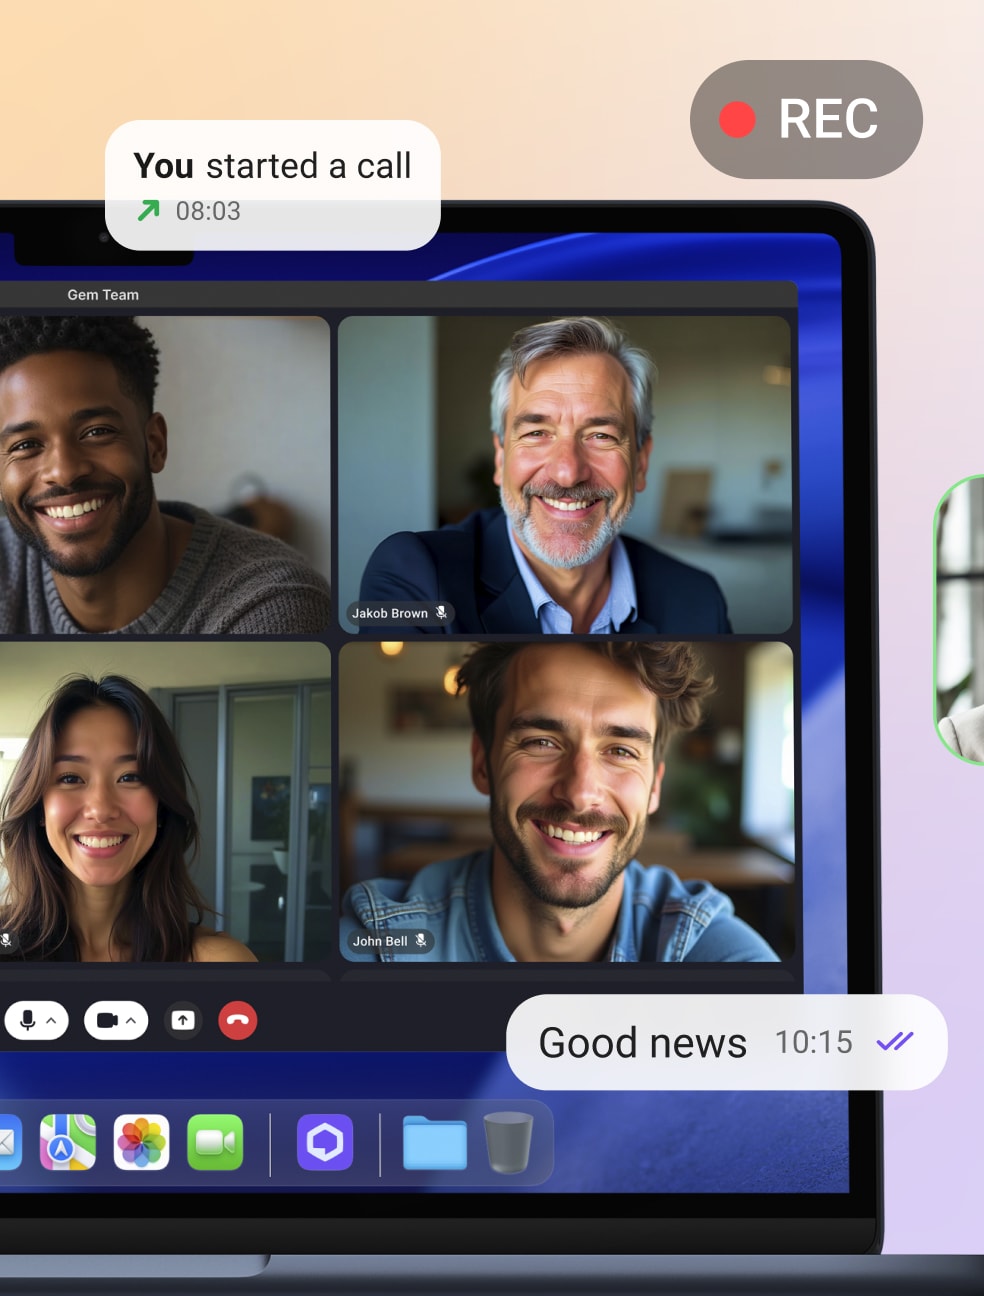Image resolution: width=984 pixels, height=1296 pixels.
Task: Select John Bell's video tile
Action: click(x=566, y=801)
